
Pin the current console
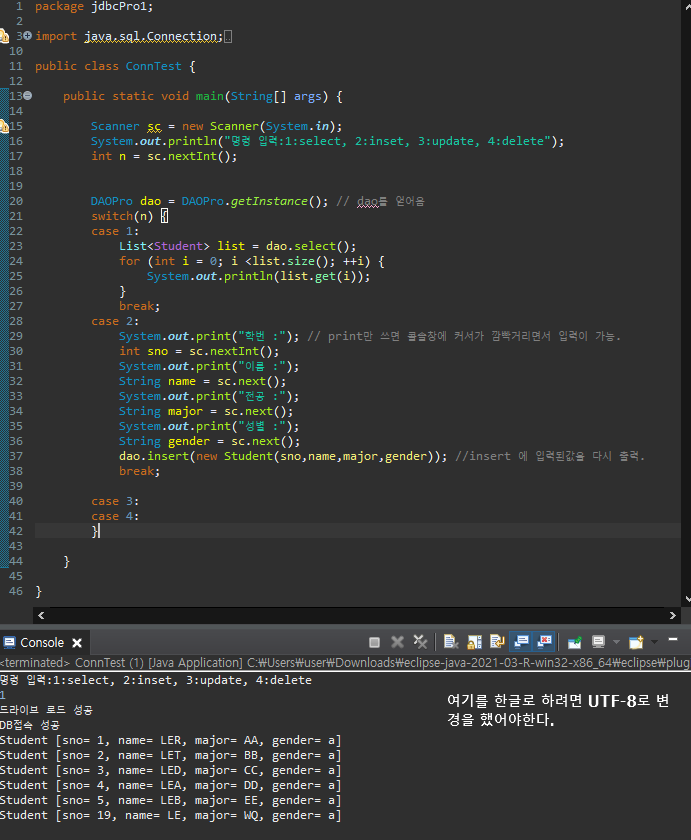click(x=575, y=642)
